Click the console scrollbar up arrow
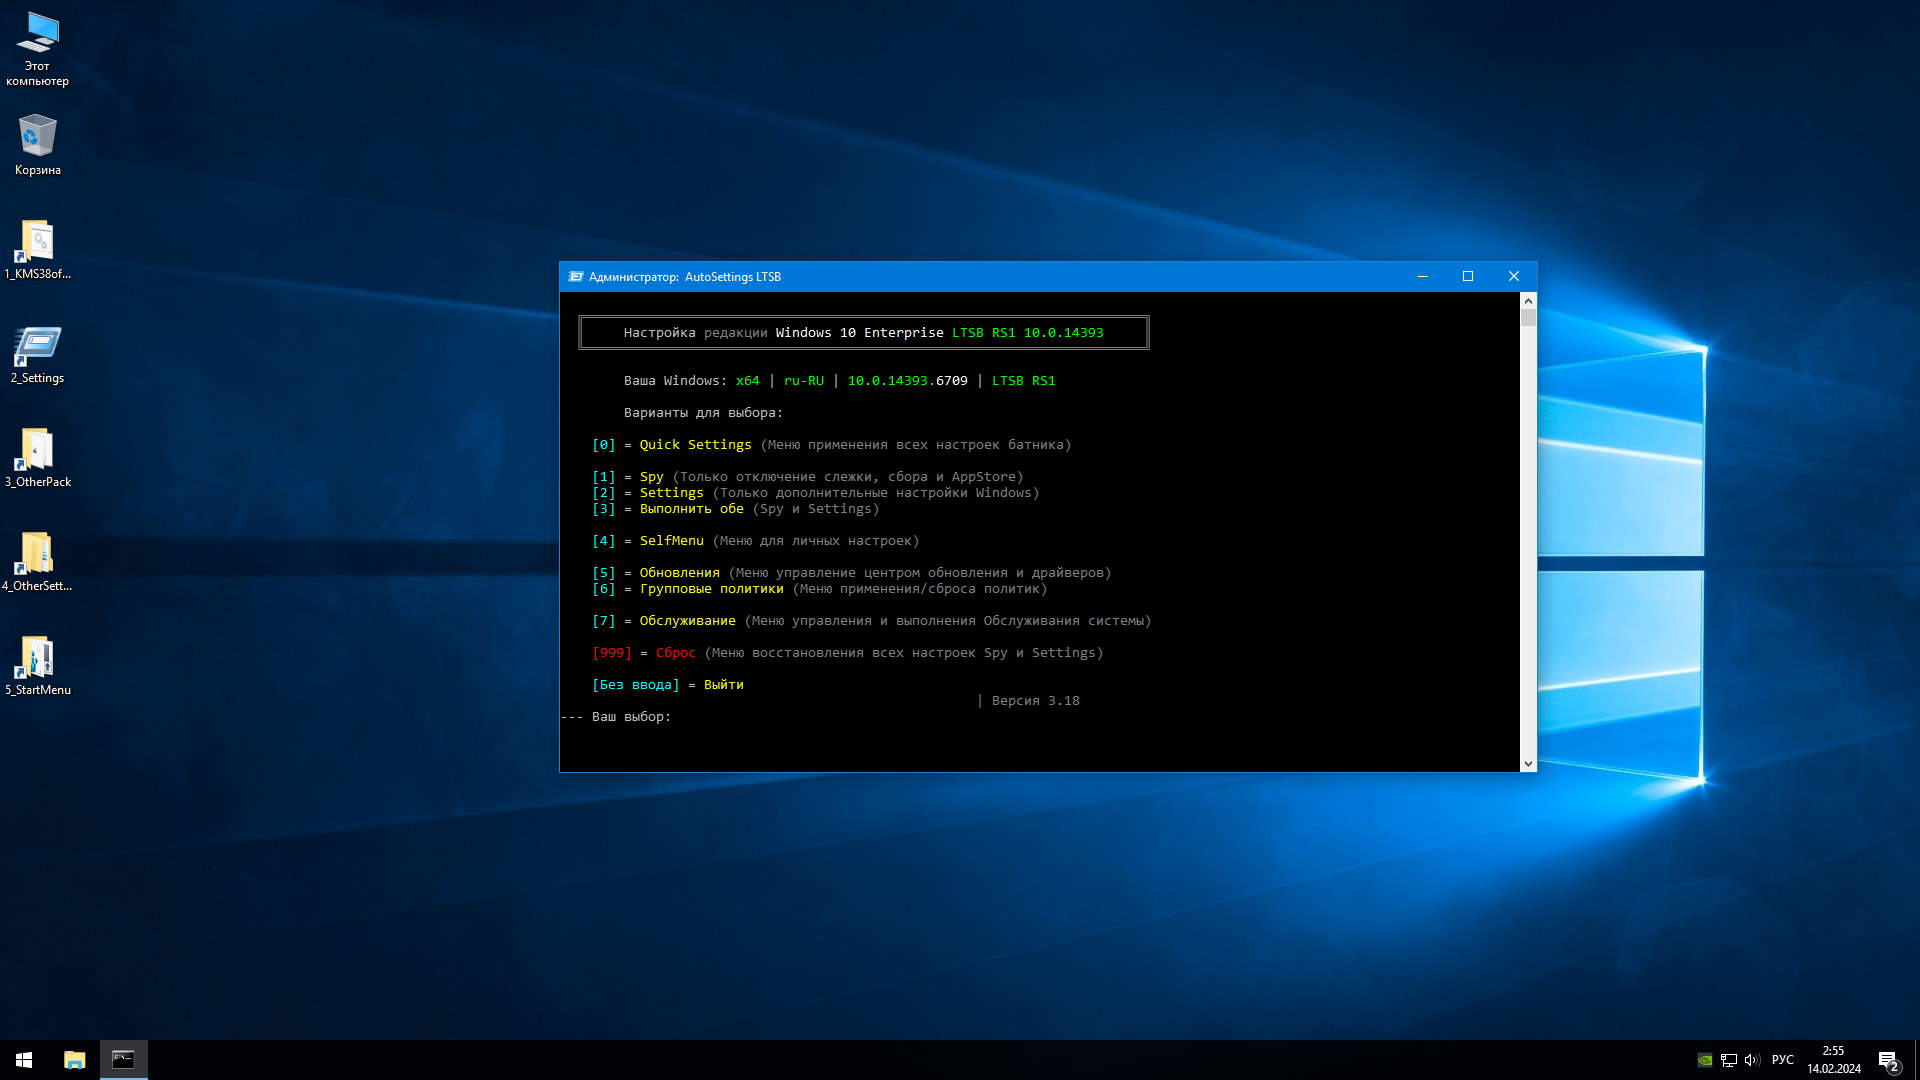The width and height of the screenshot is (1920, 1080). pos(1528,301)
